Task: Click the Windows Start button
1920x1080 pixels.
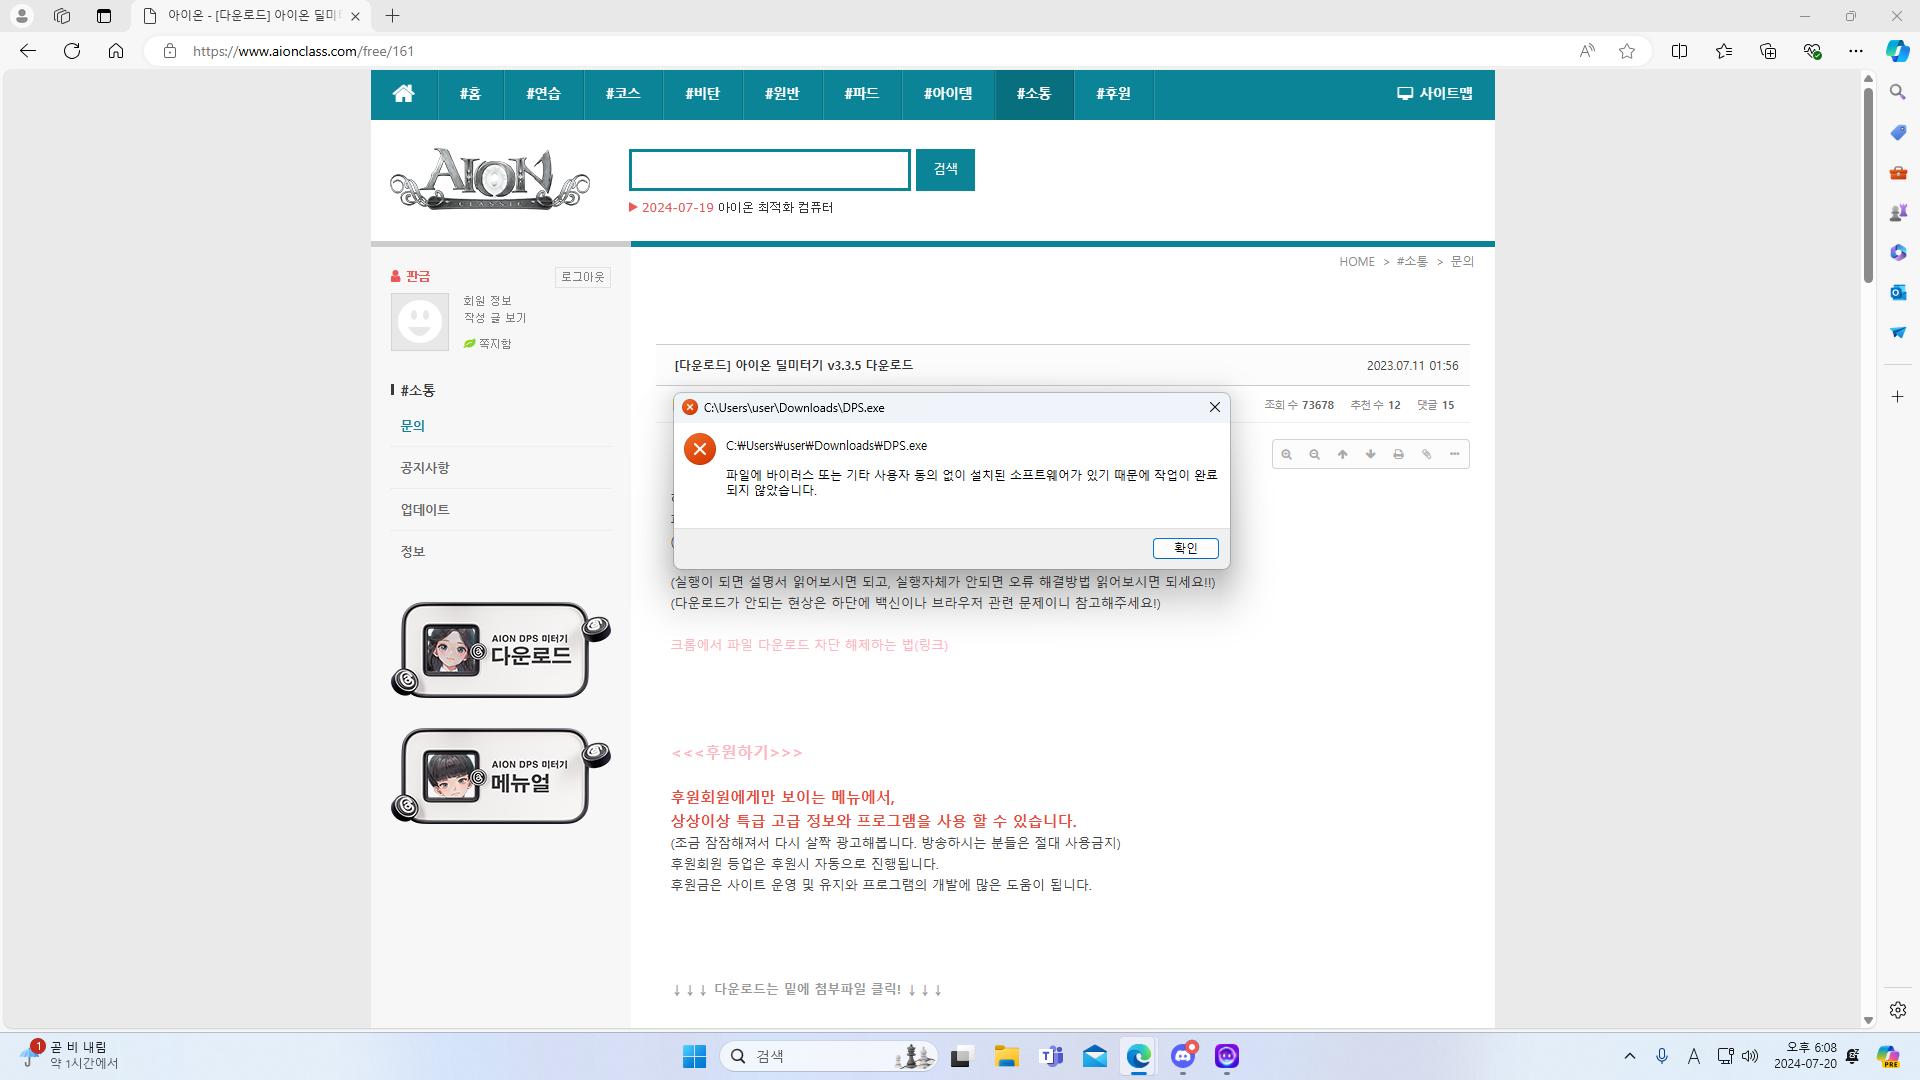Action: (694, 1056)
